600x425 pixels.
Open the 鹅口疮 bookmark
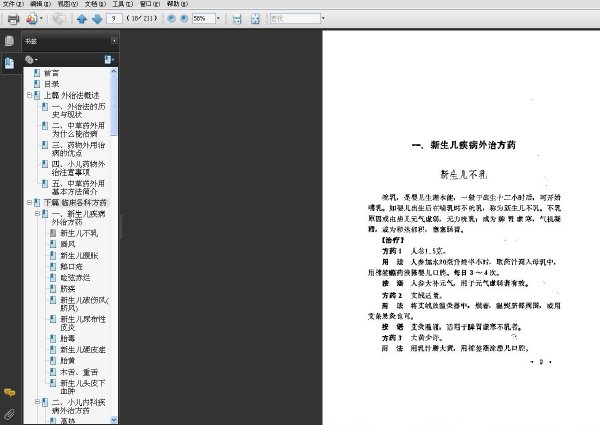pos(71,266)
